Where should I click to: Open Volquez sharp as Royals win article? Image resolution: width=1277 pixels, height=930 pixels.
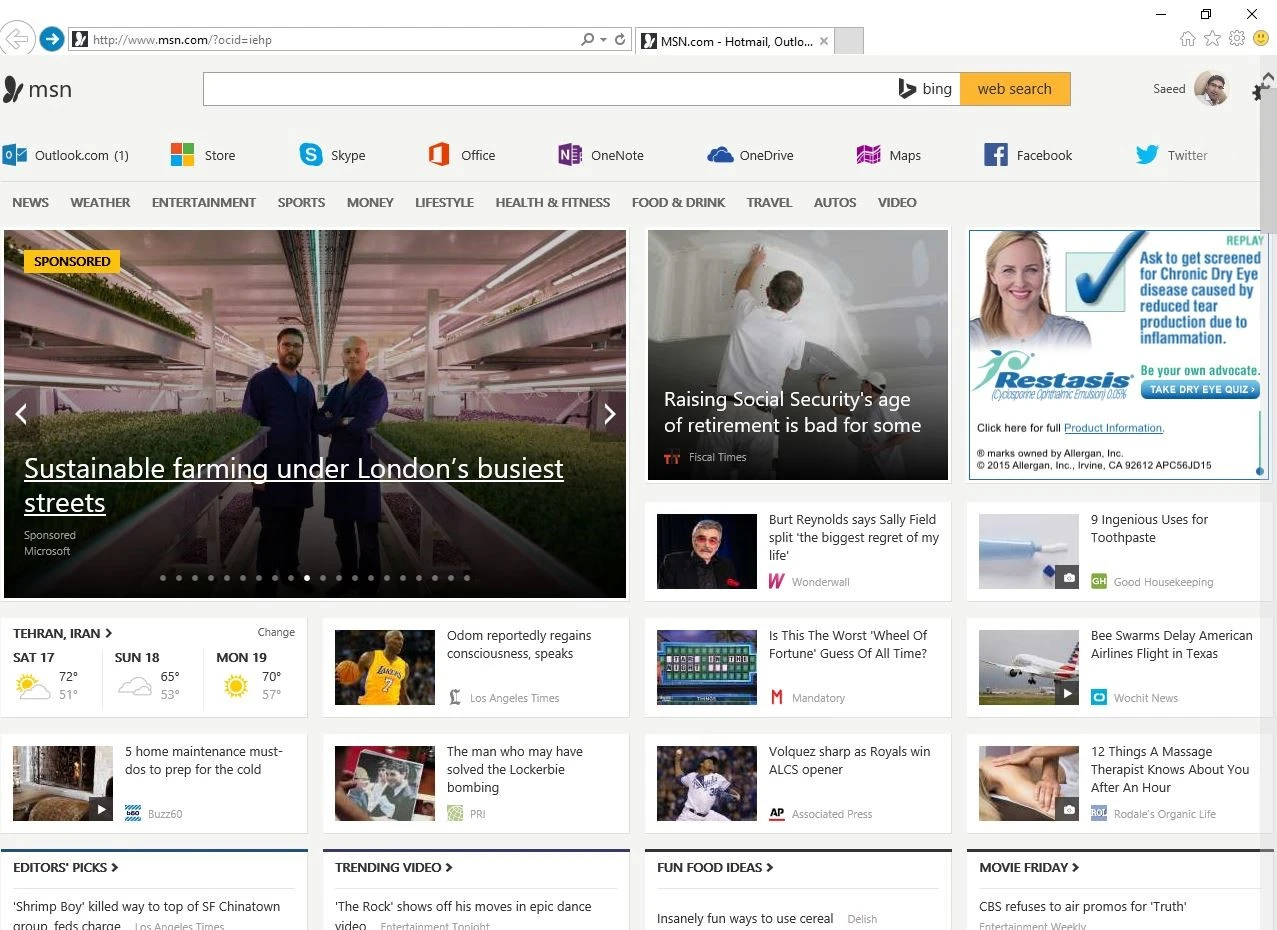[849, 760]
